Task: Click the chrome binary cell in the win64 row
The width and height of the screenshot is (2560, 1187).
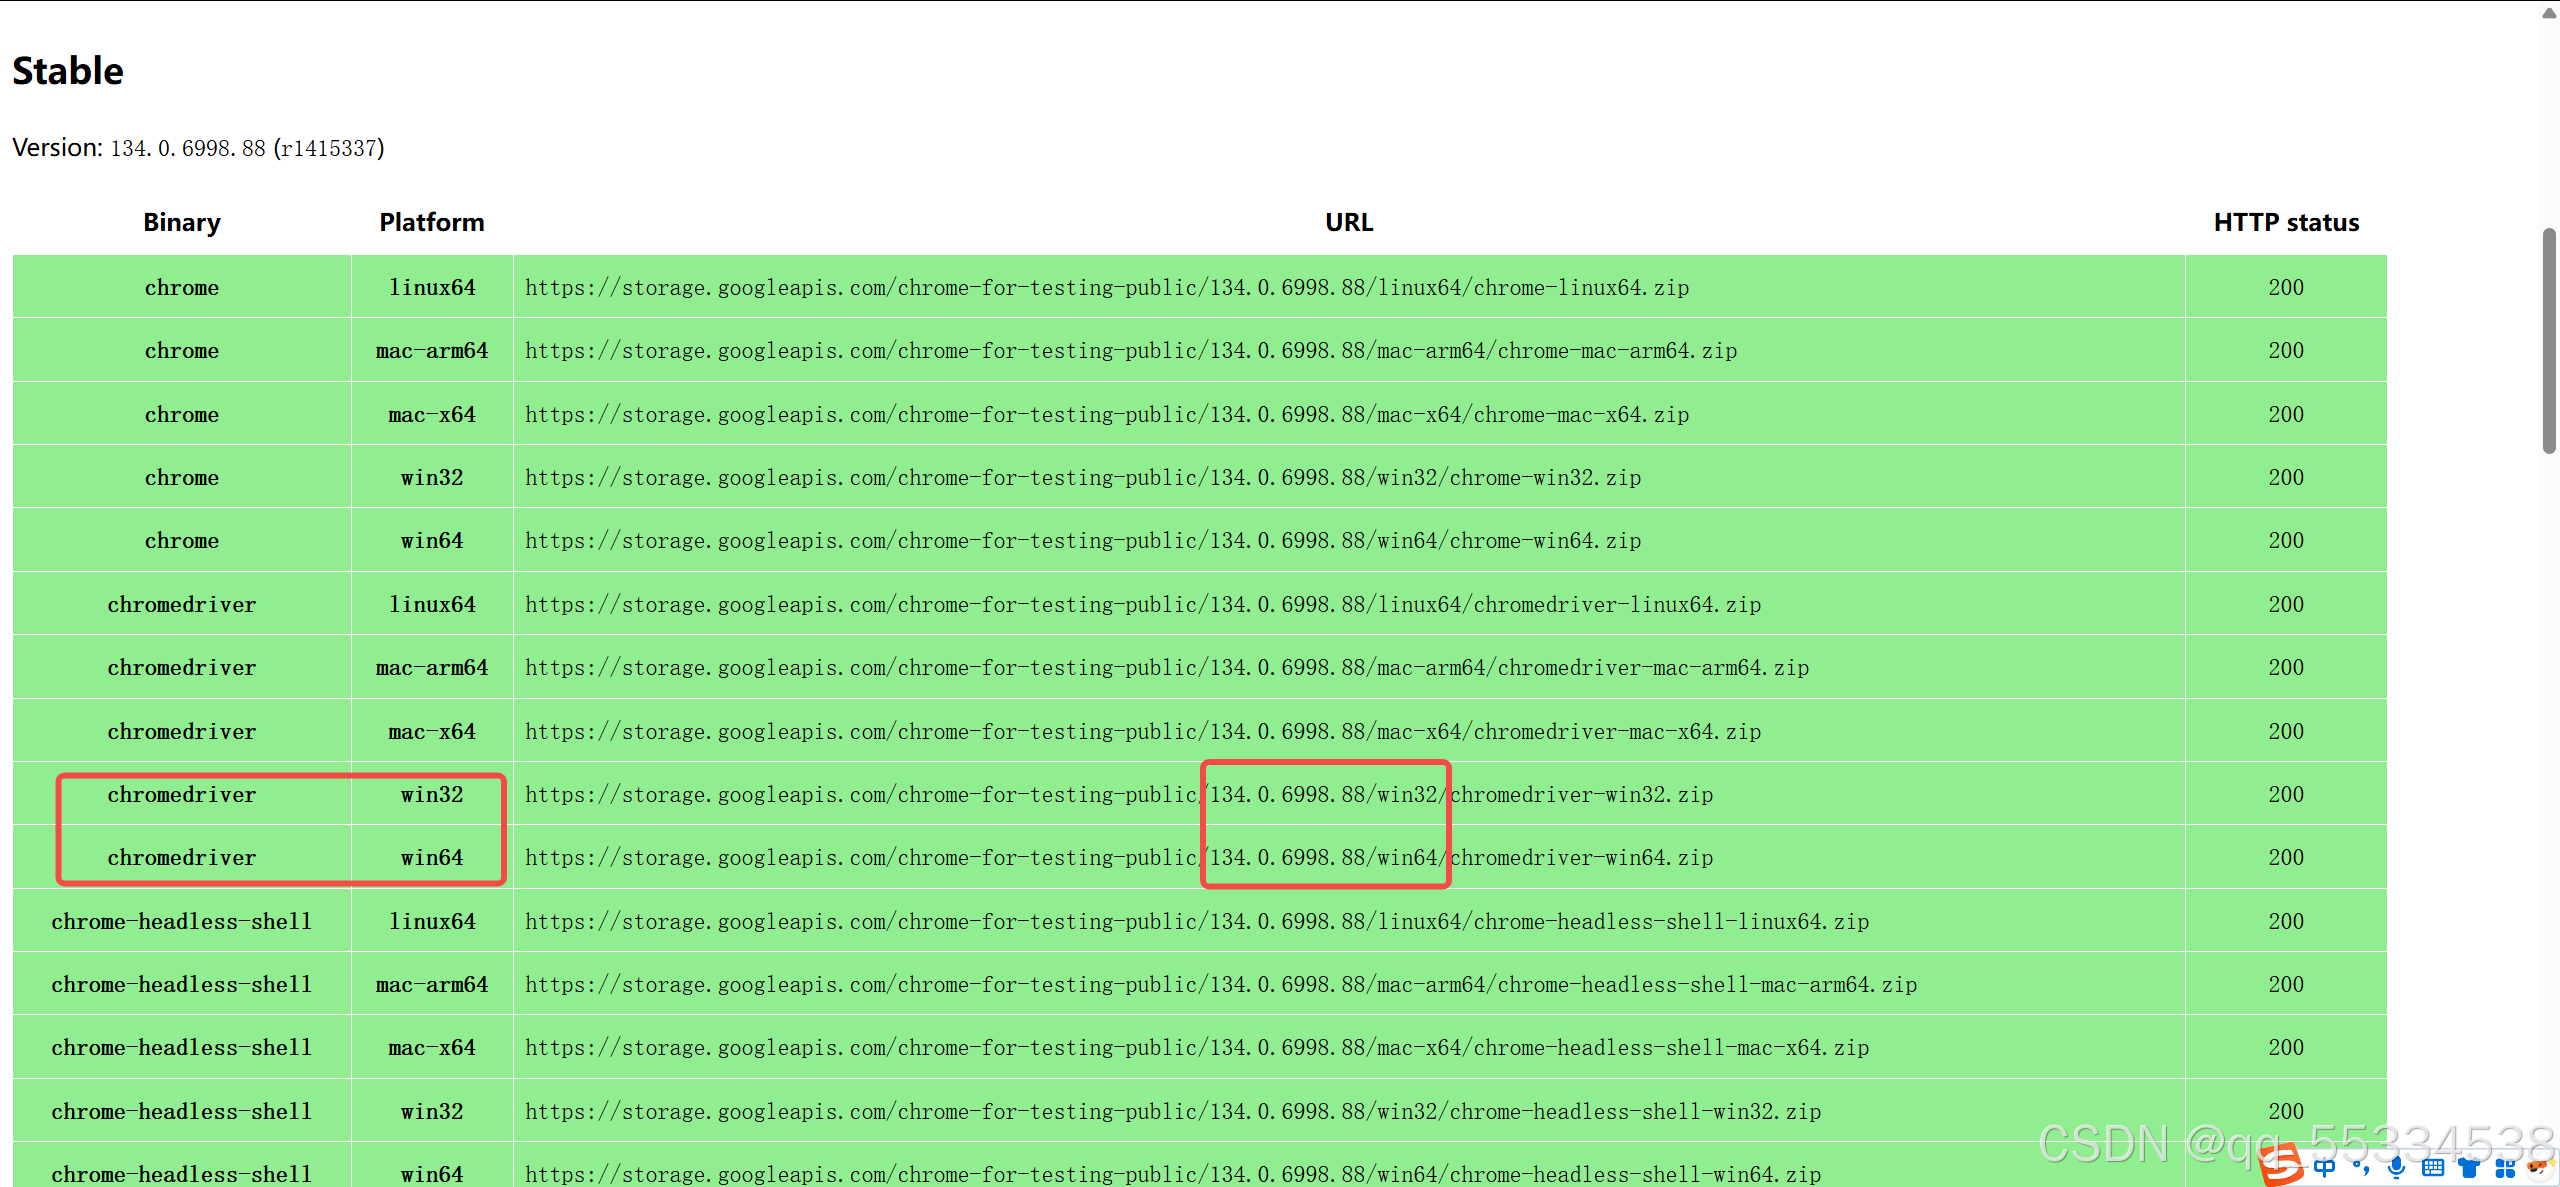Action: (x=182, y=541)
